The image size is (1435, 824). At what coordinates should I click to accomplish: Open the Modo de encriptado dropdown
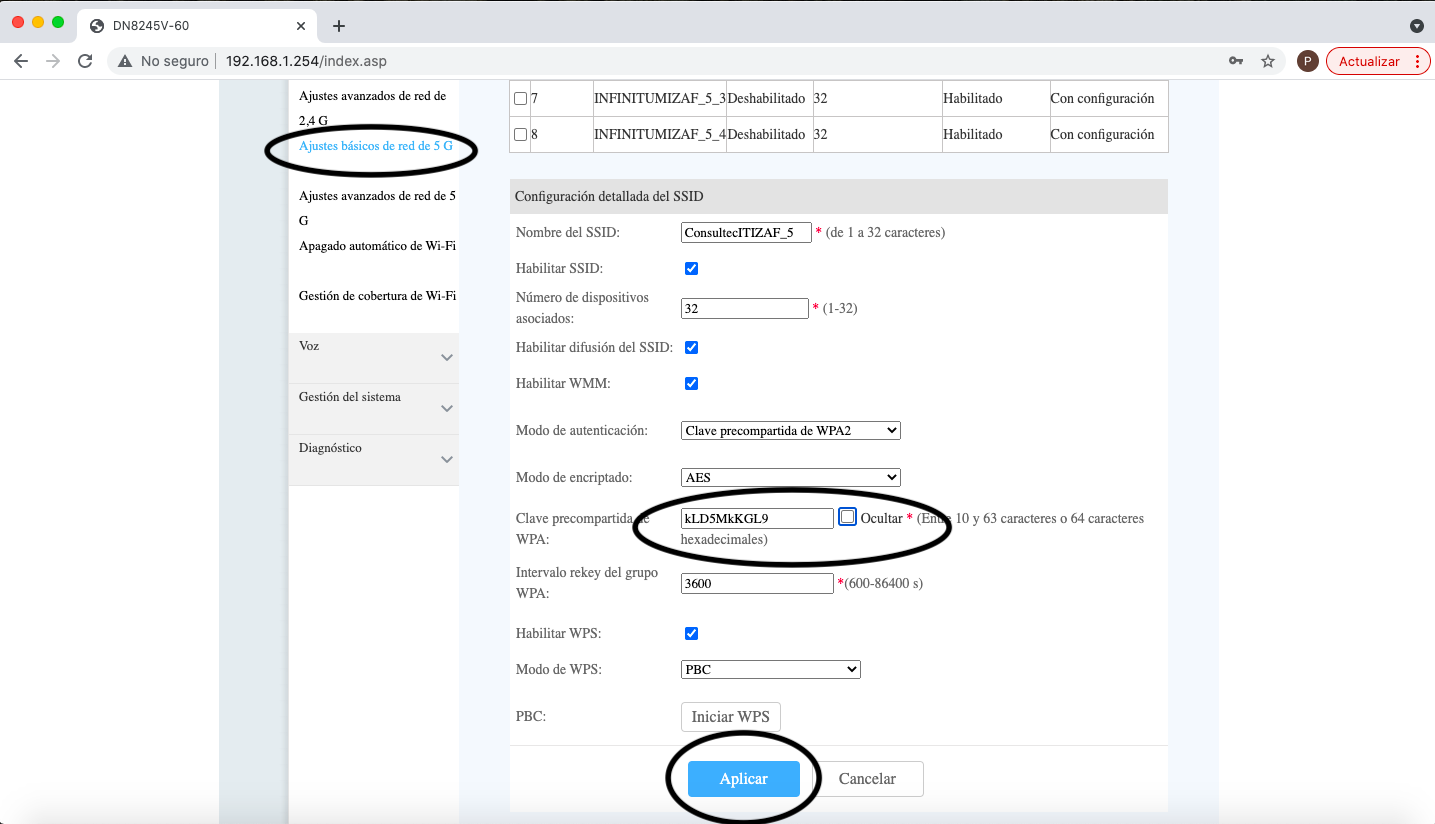coord(790,477)
